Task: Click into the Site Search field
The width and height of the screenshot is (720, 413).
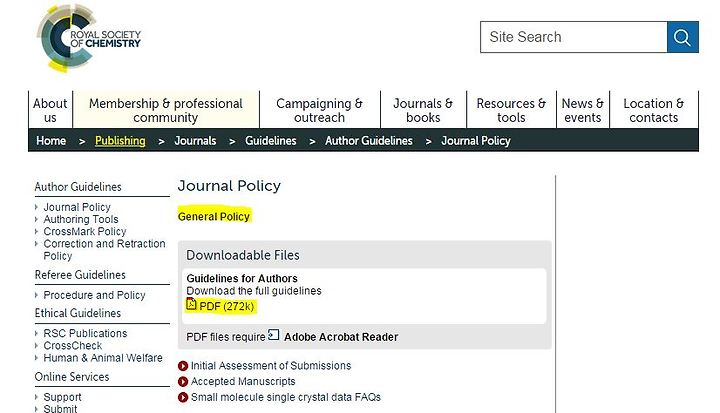Action: 574,37
